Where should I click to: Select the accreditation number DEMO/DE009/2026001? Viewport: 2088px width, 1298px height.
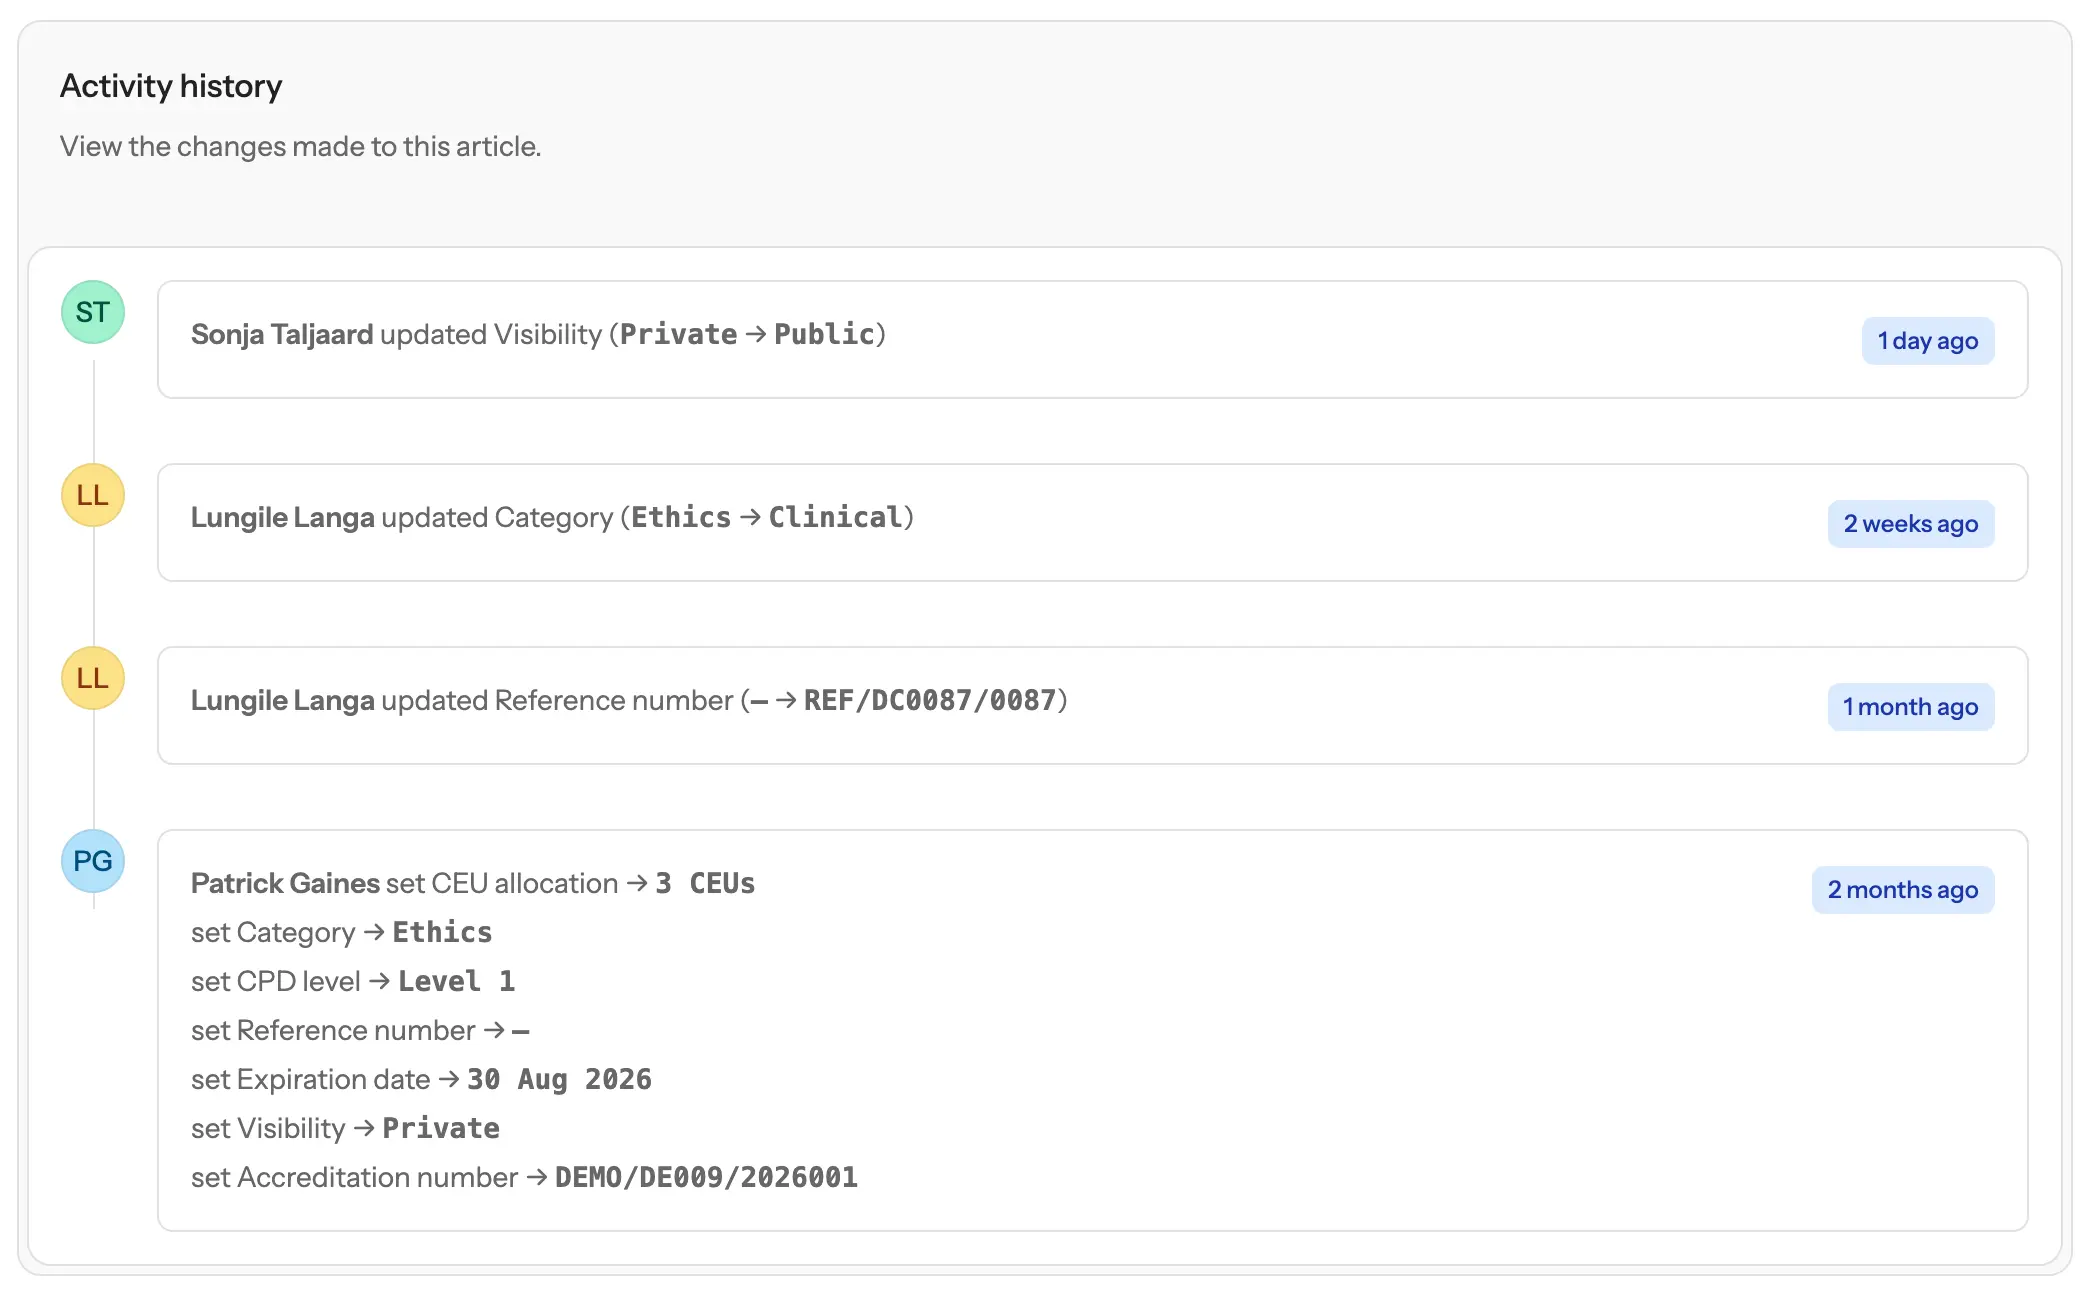tap(707, 1177)
